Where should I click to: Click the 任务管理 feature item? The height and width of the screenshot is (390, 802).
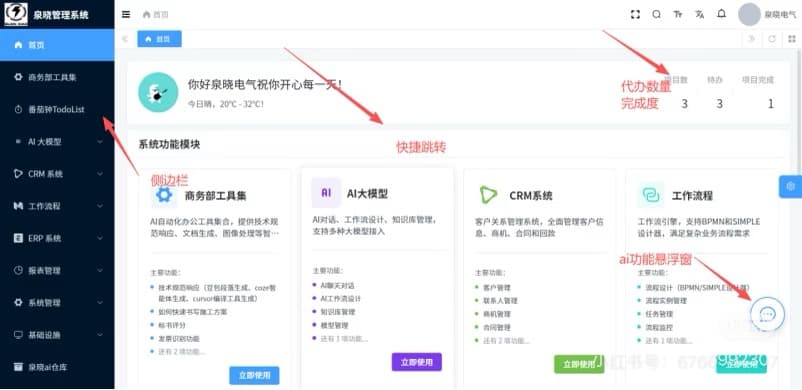pyautogui.click(x=659, y=314)
